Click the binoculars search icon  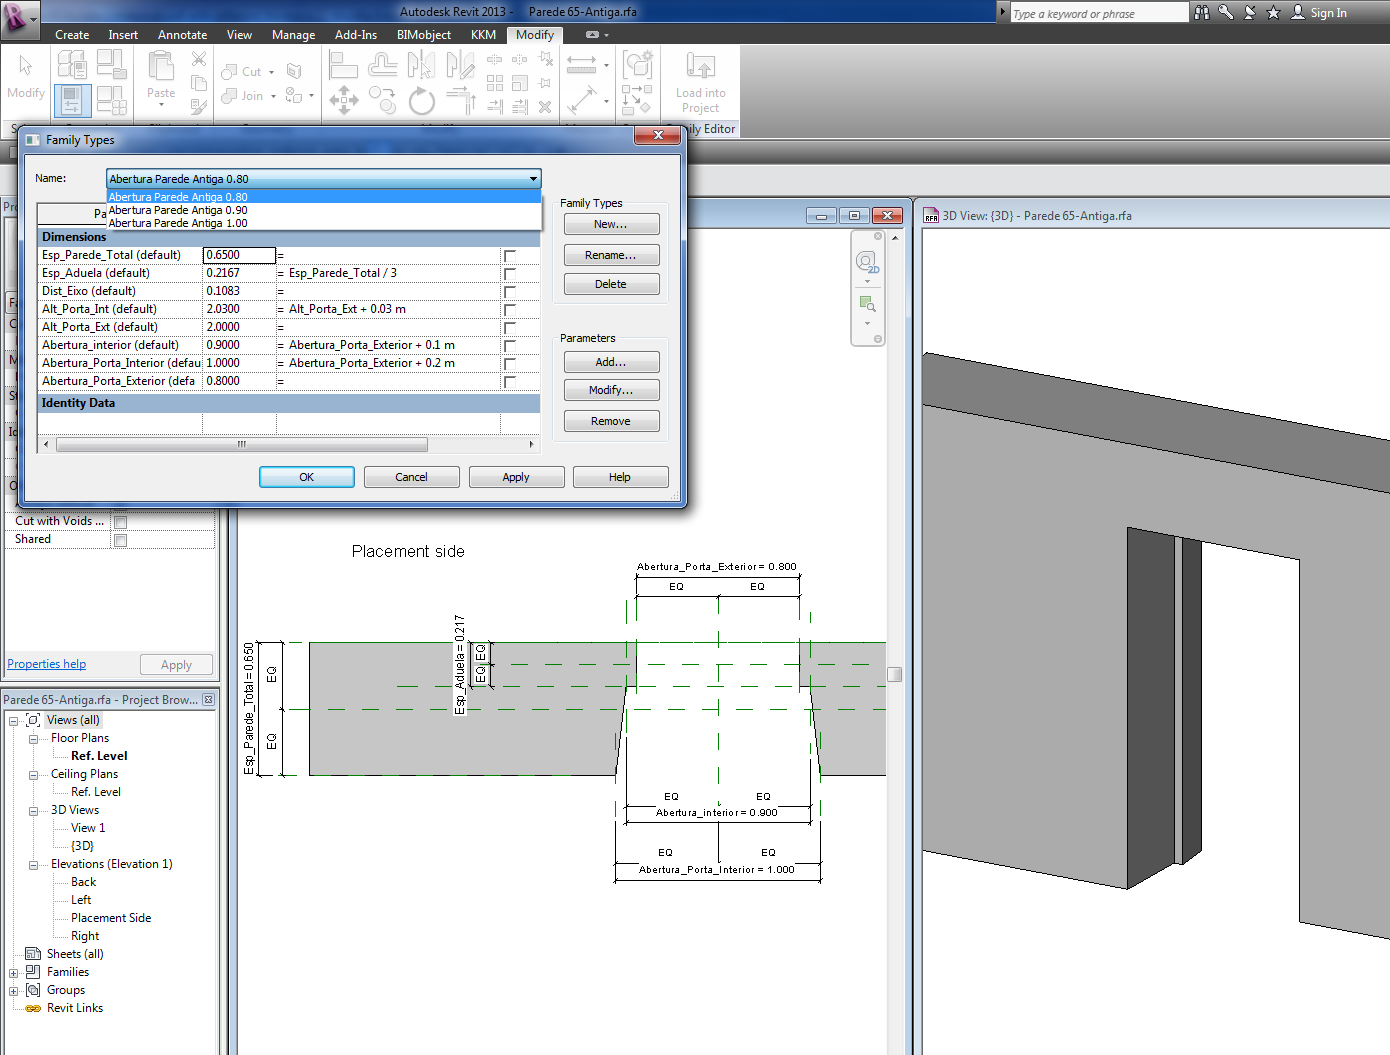pyautogui.click(x=1201, y=13)
